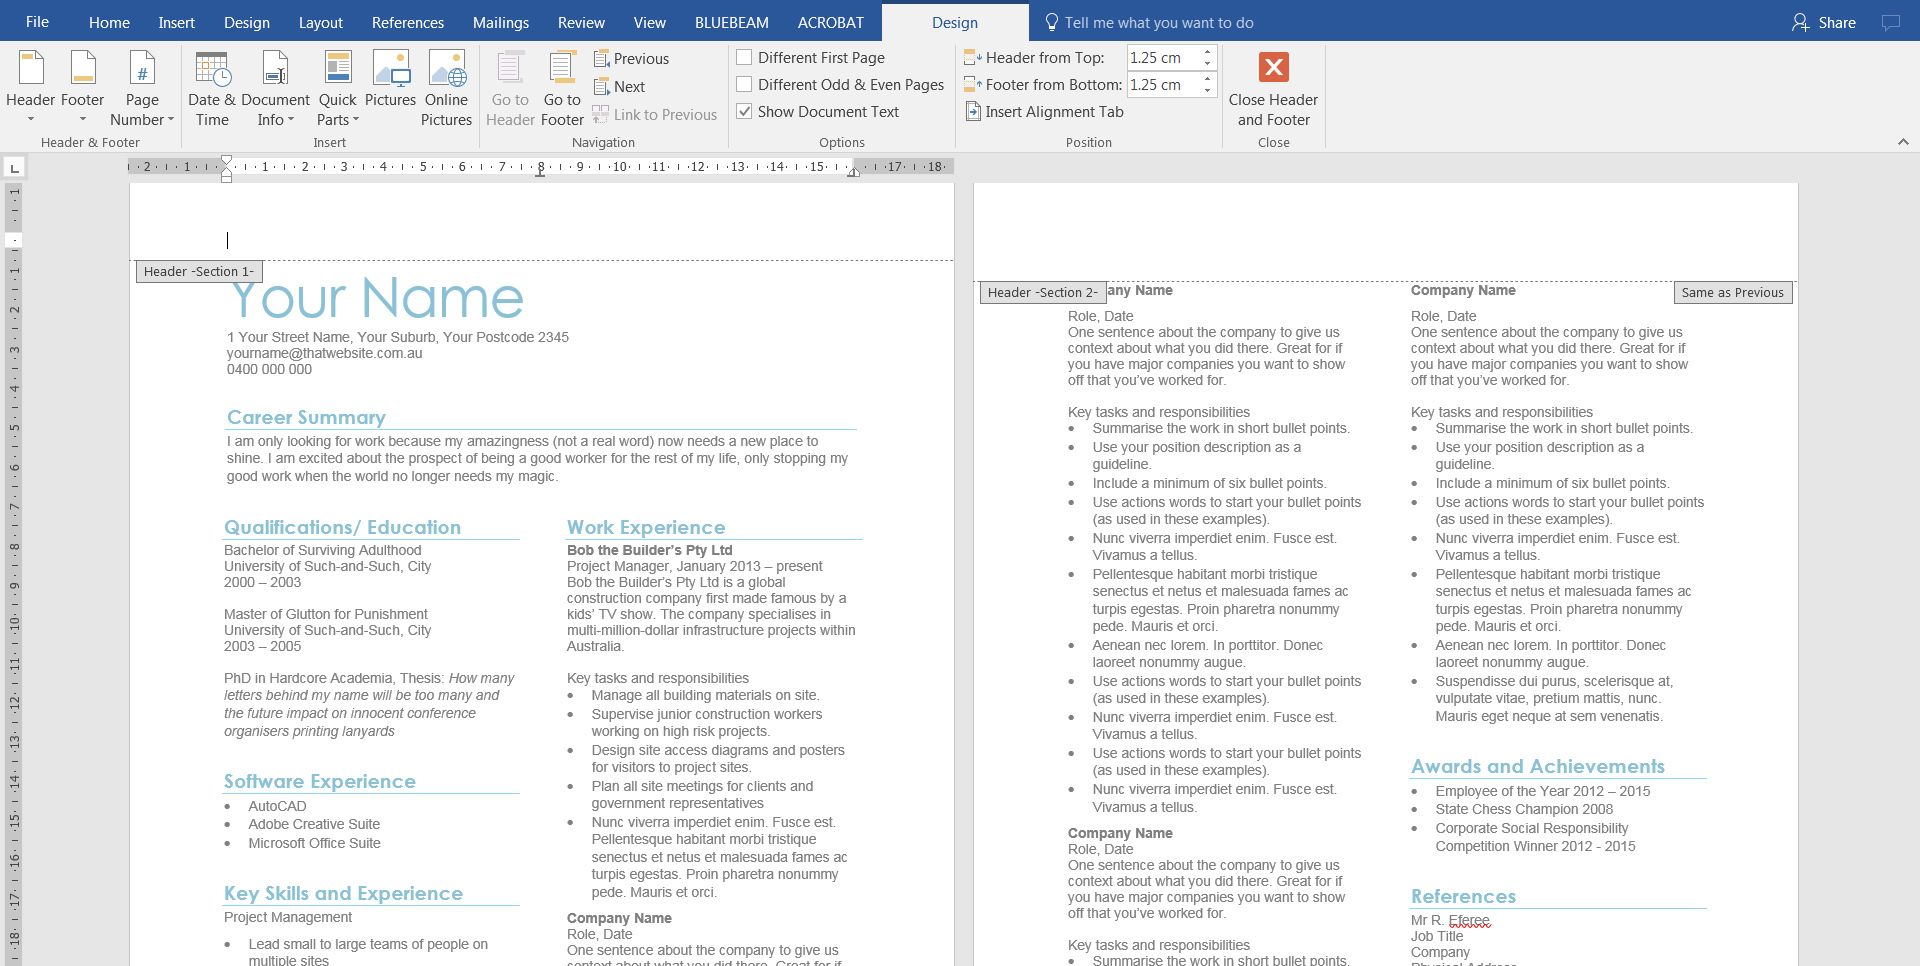Jump to Previous header section
1920x966 pixels.
631,59
